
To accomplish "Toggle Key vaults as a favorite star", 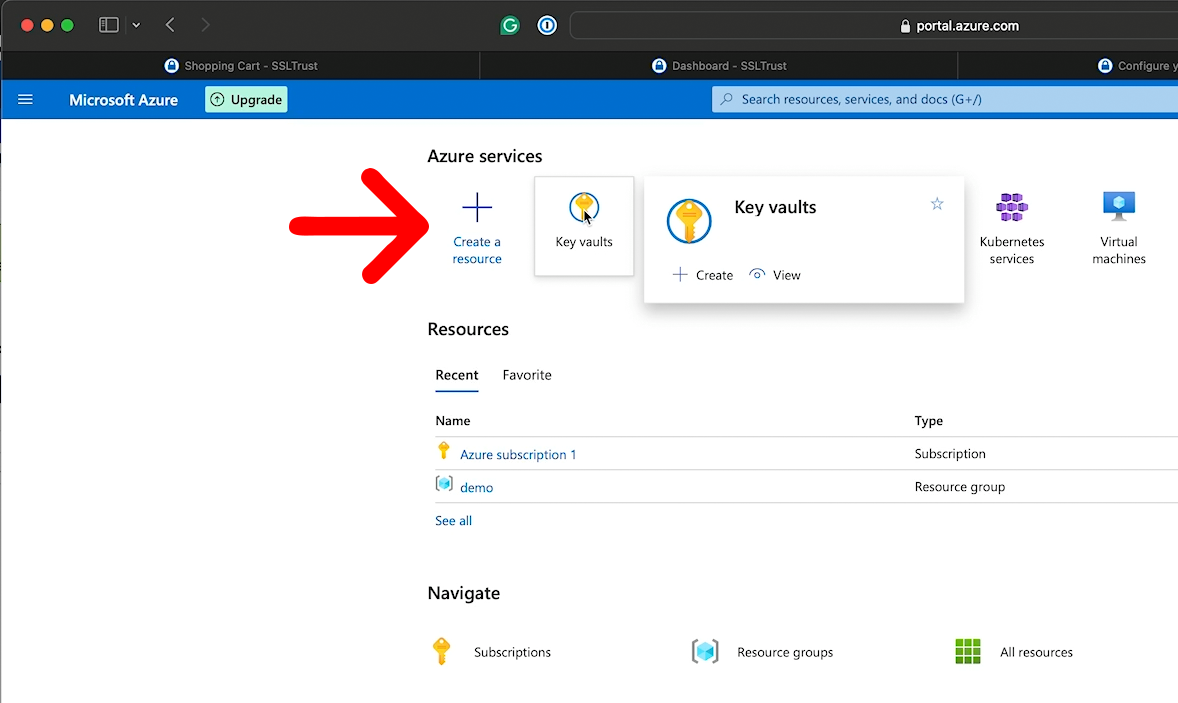I will 937,203.
